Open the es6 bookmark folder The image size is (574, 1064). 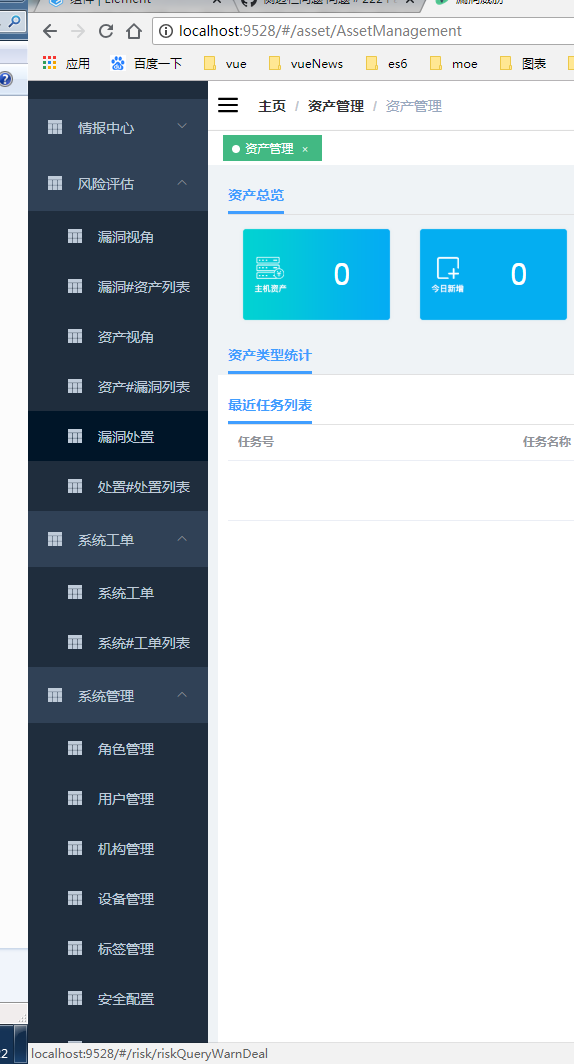coord(386,64)
